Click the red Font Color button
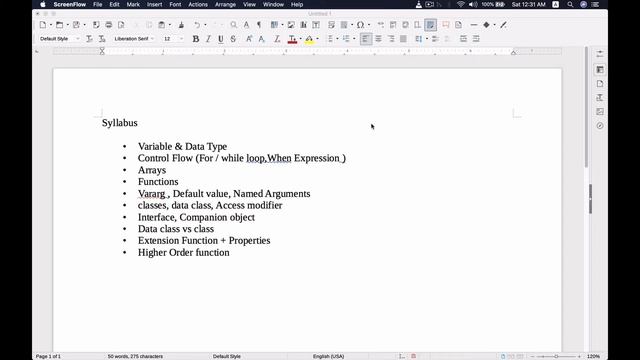 tap(292, 39)
